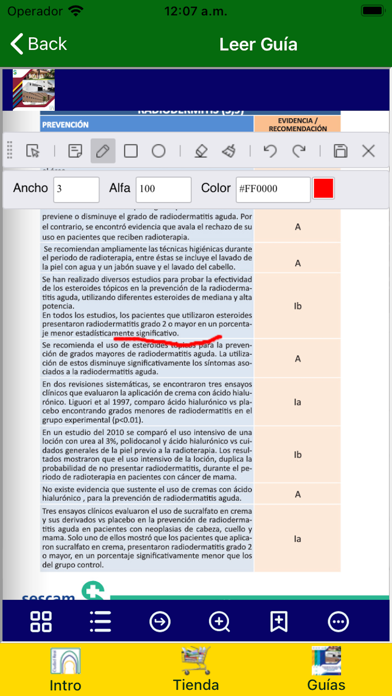Tap the PREVENCIÓN column header

click(x=147, y=124)
